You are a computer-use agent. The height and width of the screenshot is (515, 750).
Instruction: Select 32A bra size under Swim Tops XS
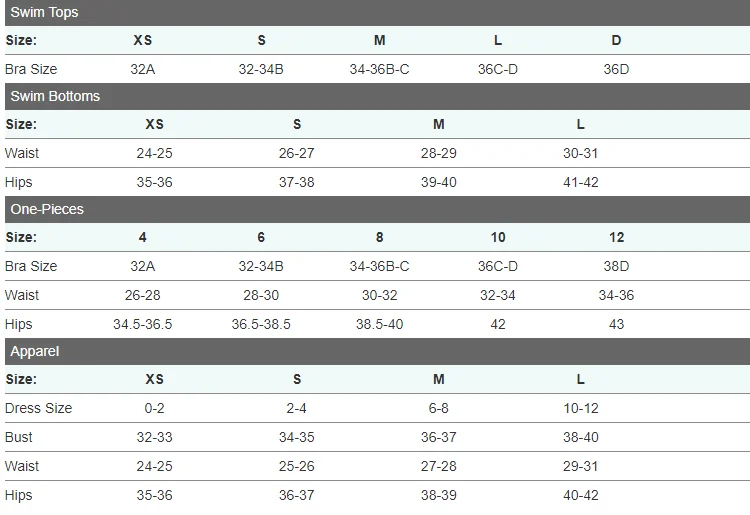[143, 69]
